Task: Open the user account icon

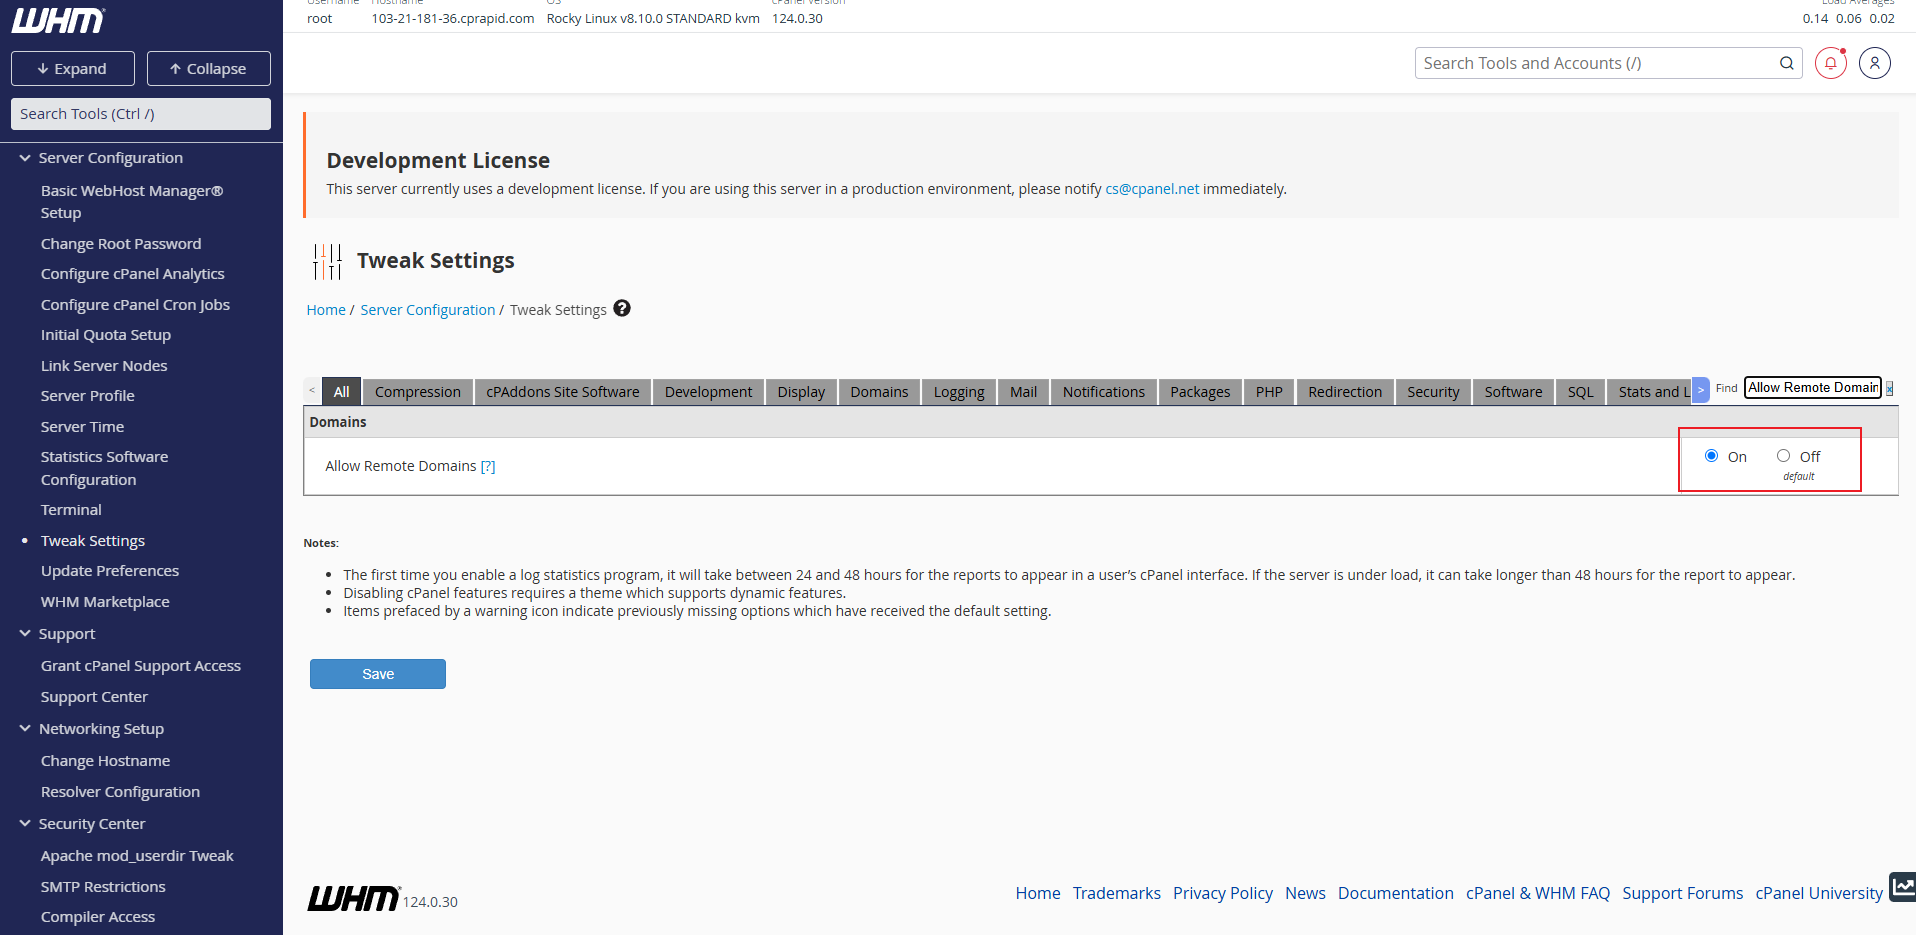Action: click(1875, 63)
